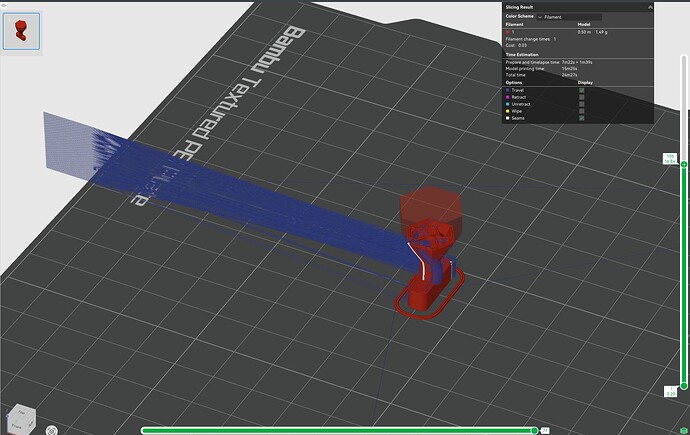Click the round target icon beside the view cube
690x435 pixels.
point(51,430)
